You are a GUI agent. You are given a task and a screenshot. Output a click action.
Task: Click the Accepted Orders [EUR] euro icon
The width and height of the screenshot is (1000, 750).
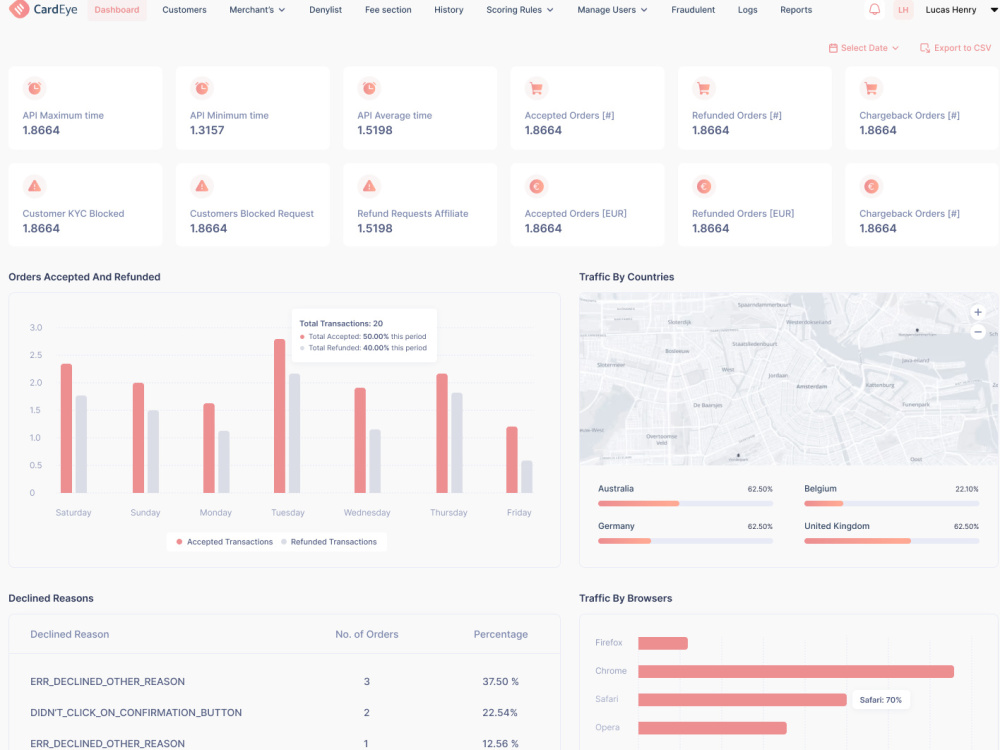coord(536,186)
